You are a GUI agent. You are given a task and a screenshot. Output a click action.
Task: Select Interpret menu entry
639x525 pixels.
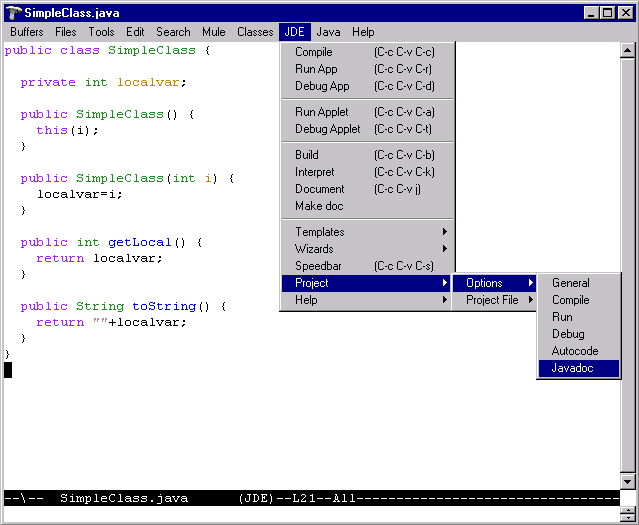367,172
